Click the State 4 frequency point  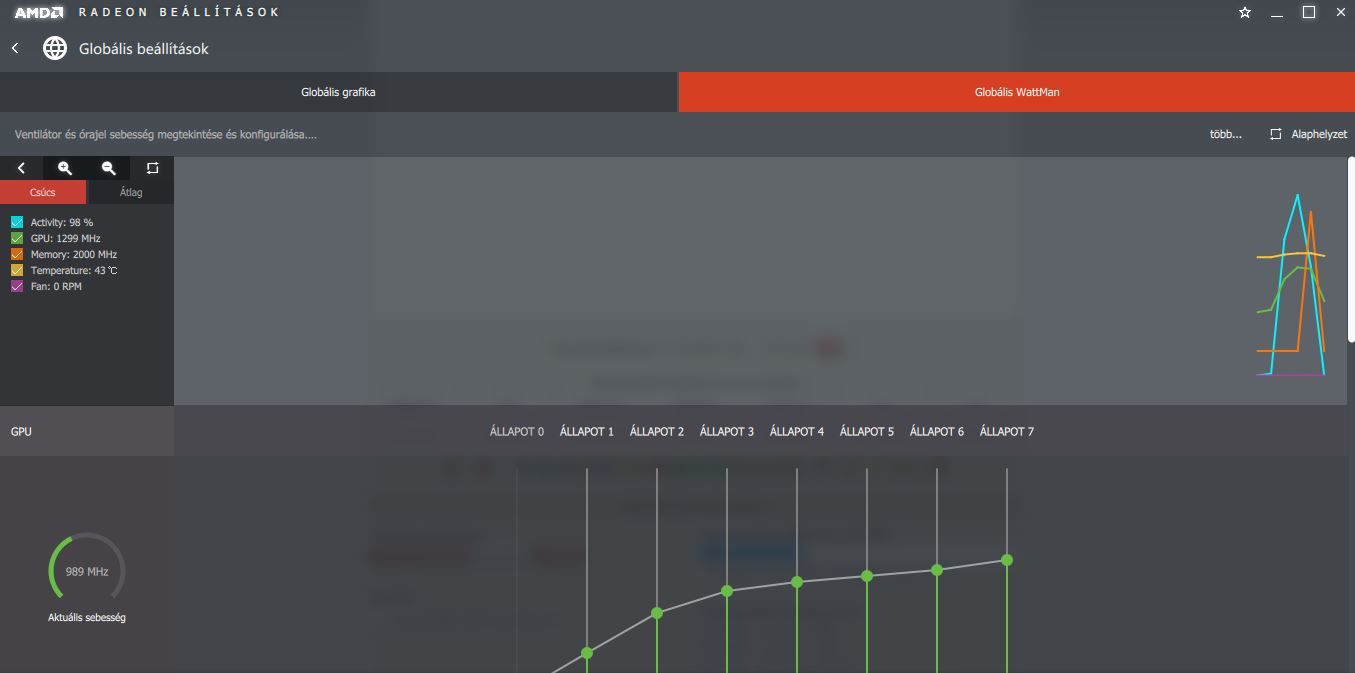click(x=797, y=582)
